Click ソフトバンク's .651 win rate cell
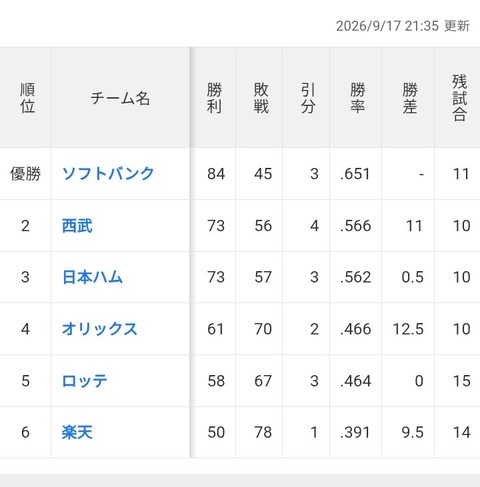This screenshot has height=487, width=480. tap(355, 174)
